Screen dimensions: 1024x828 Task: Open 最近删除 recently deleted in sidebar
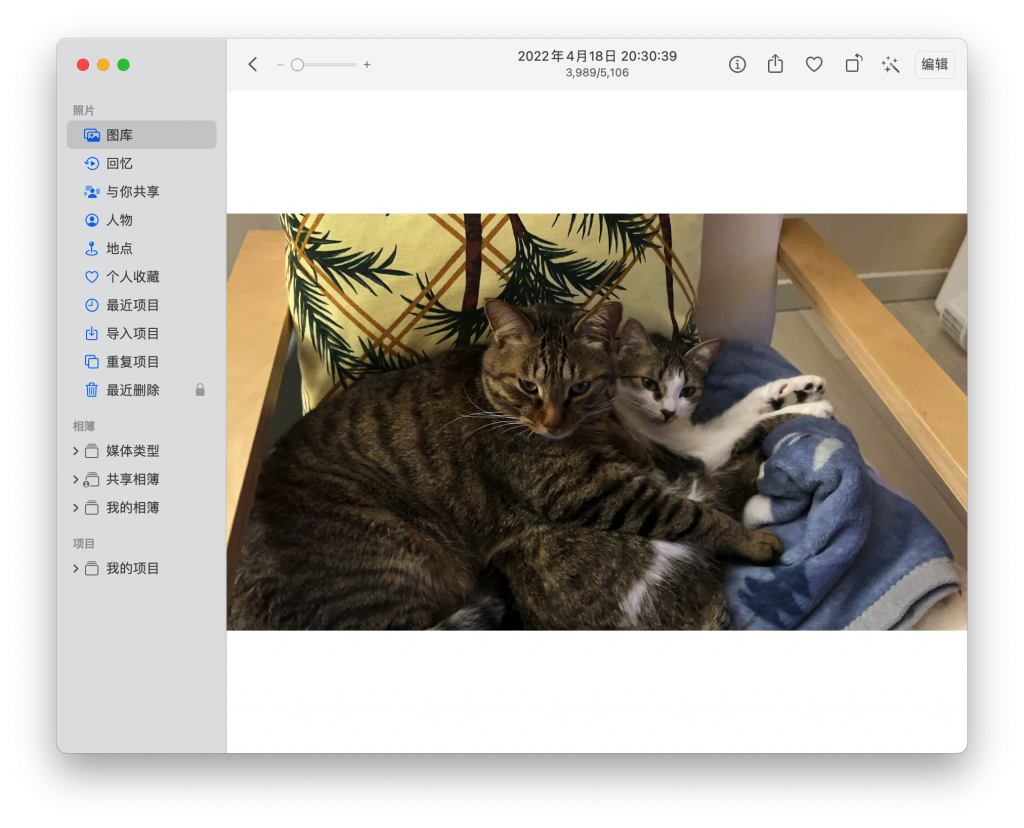click(142, 390)
